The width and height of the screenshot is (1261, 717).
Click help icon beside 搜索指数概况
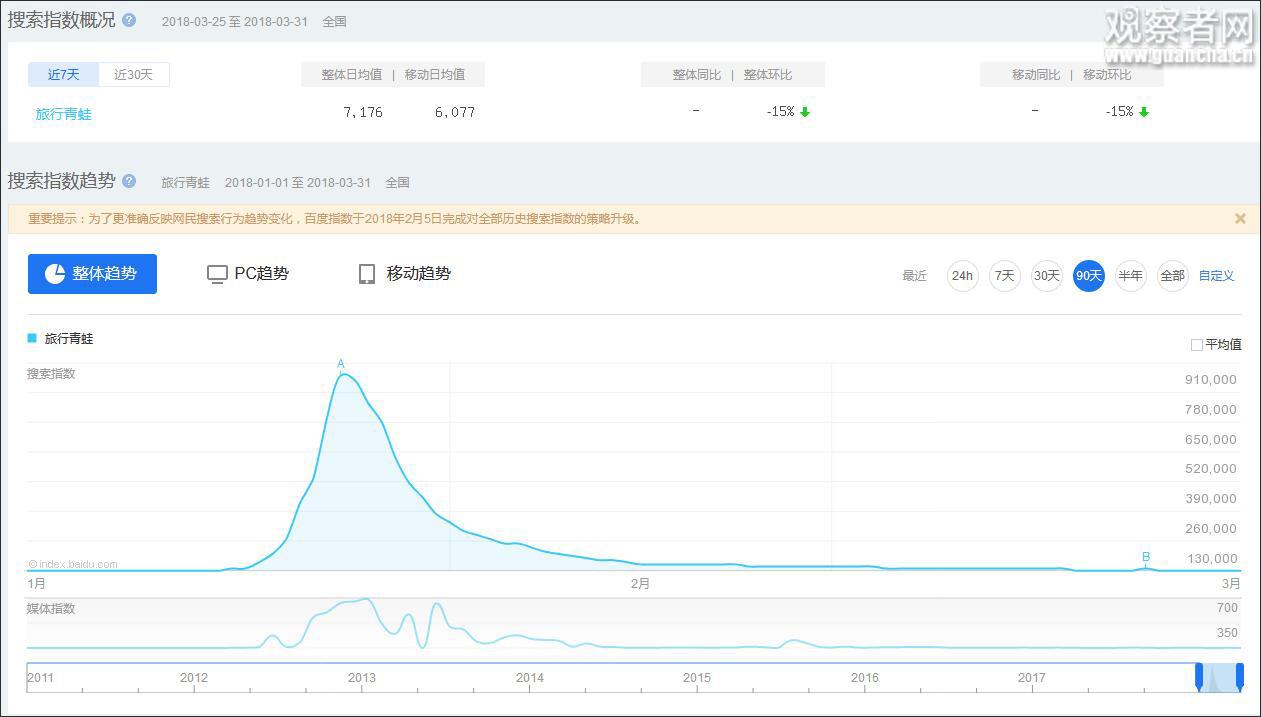click(129, 20)
